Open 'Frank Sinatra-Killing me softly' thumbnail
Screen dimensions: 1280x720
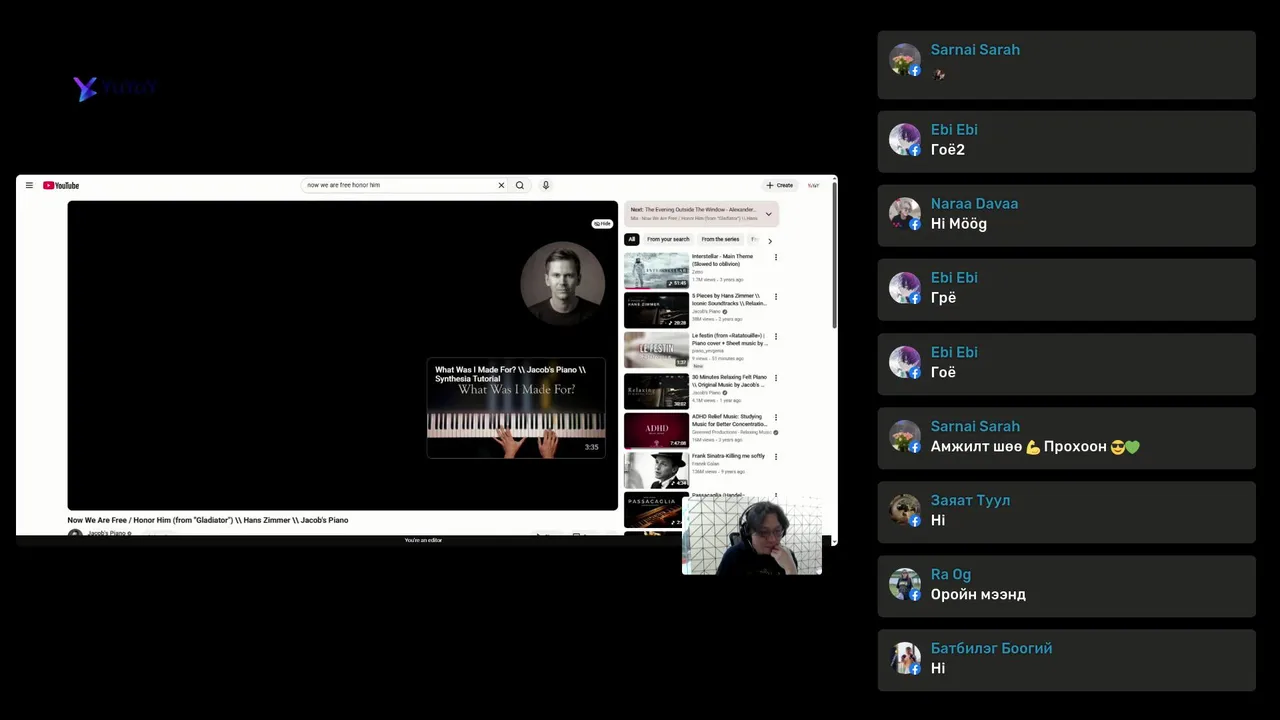[656, 470]
